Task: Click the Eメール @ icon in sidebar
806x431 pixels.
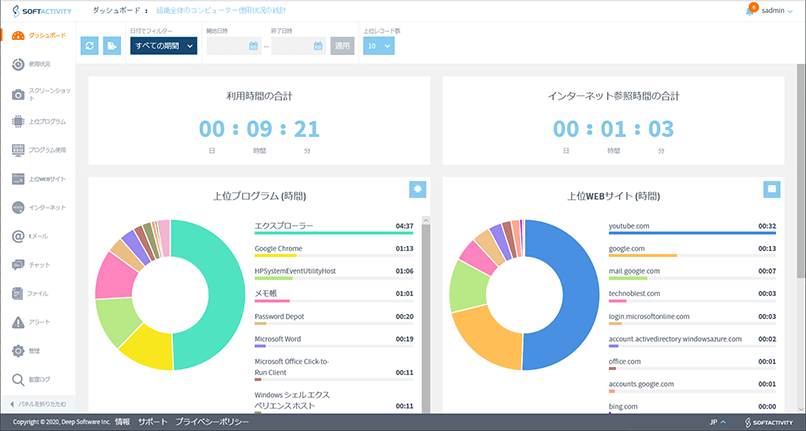Action: click(18, 237)
